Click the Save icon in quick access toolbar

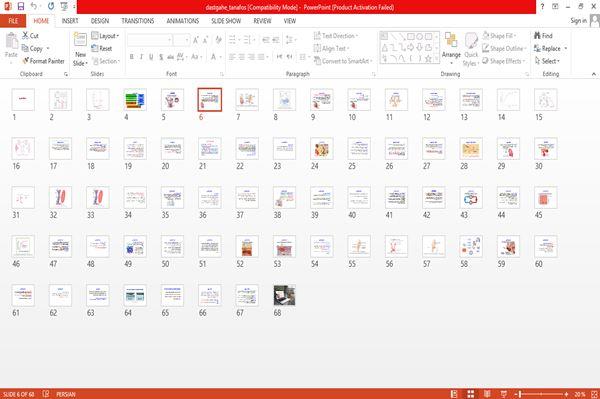21,6
